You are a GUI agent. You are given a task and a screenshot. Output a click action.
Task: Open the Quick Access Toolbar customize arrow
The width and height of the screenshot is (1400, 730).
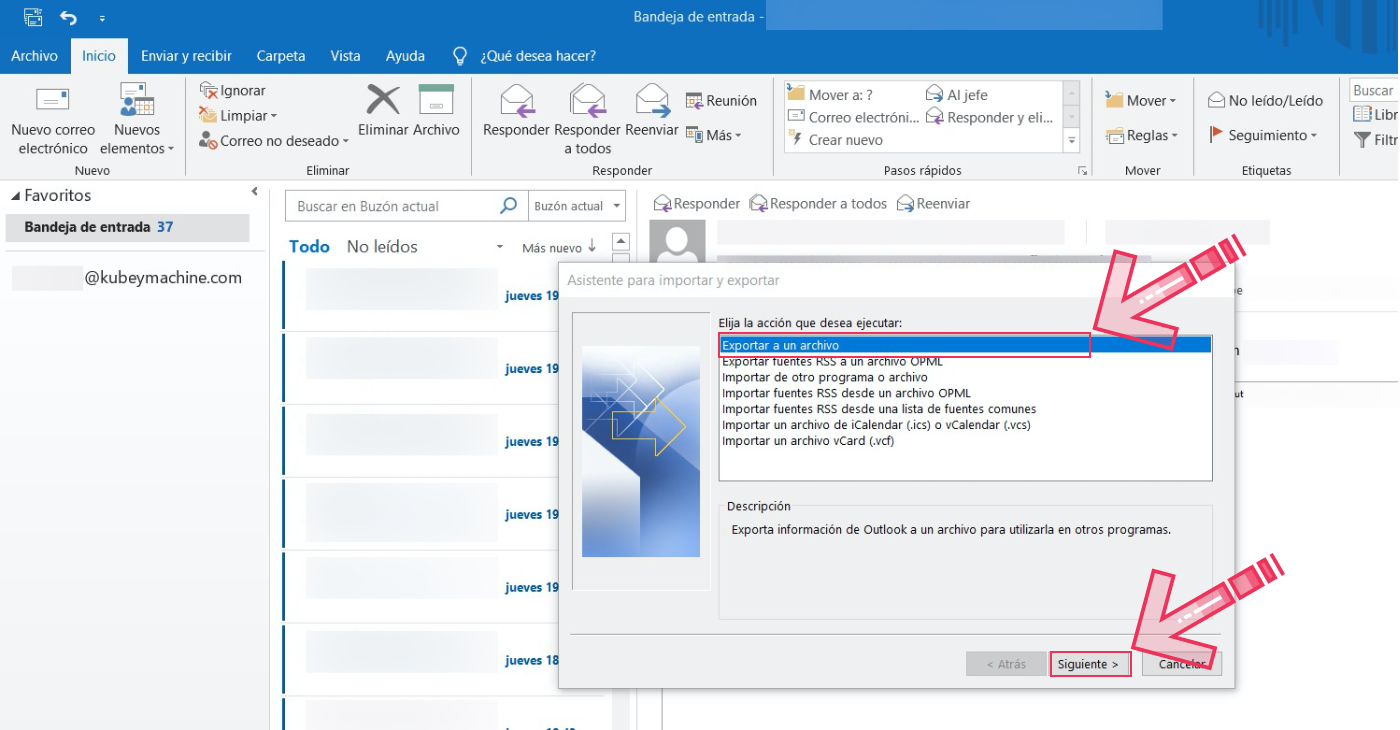click(x=102, y=18)
